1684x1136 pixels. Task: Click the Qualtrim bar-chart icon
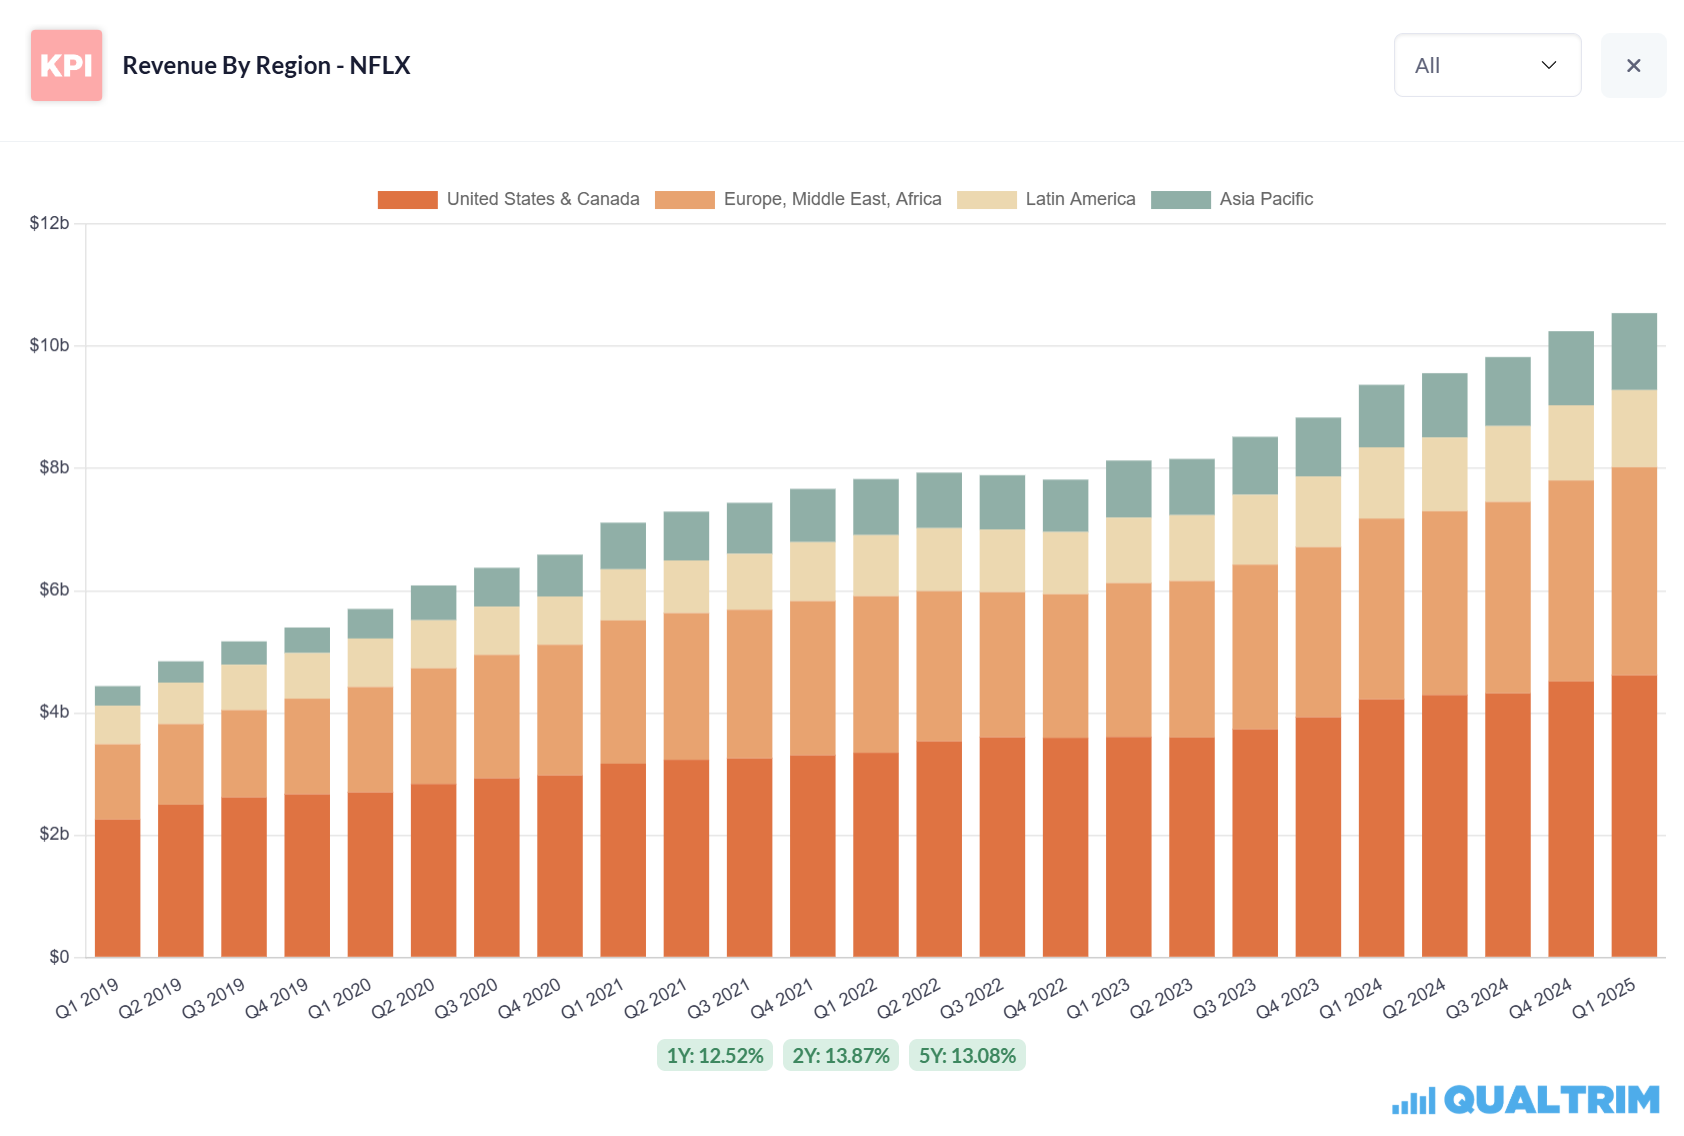click(x=1414, y=1101)
